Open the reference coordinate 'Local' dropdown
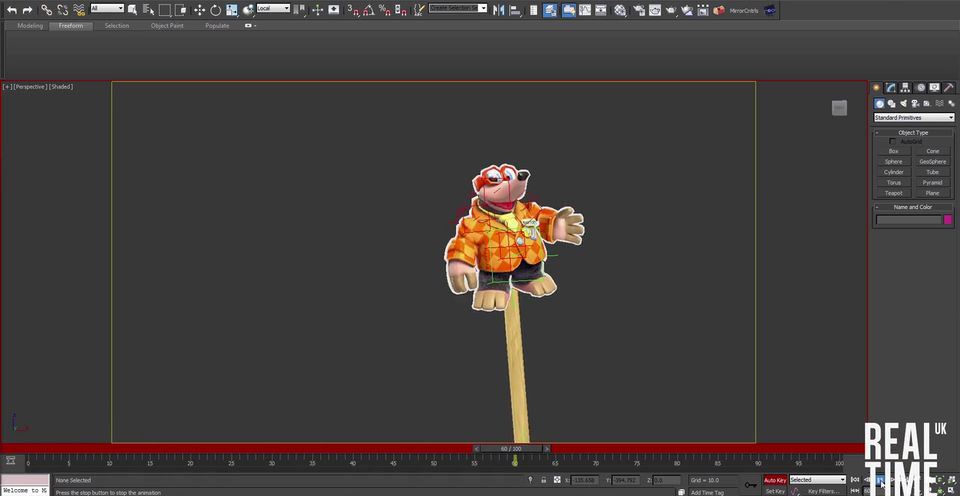 pos(273,9)
